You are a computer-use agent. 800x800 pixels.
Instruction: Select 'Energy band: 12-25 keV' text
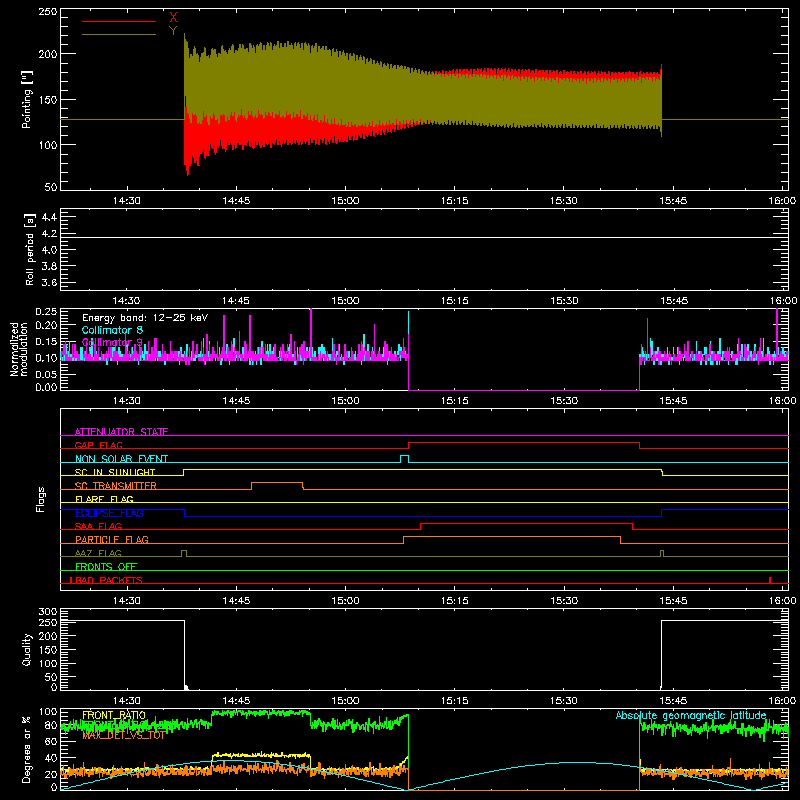coord(145,318)
